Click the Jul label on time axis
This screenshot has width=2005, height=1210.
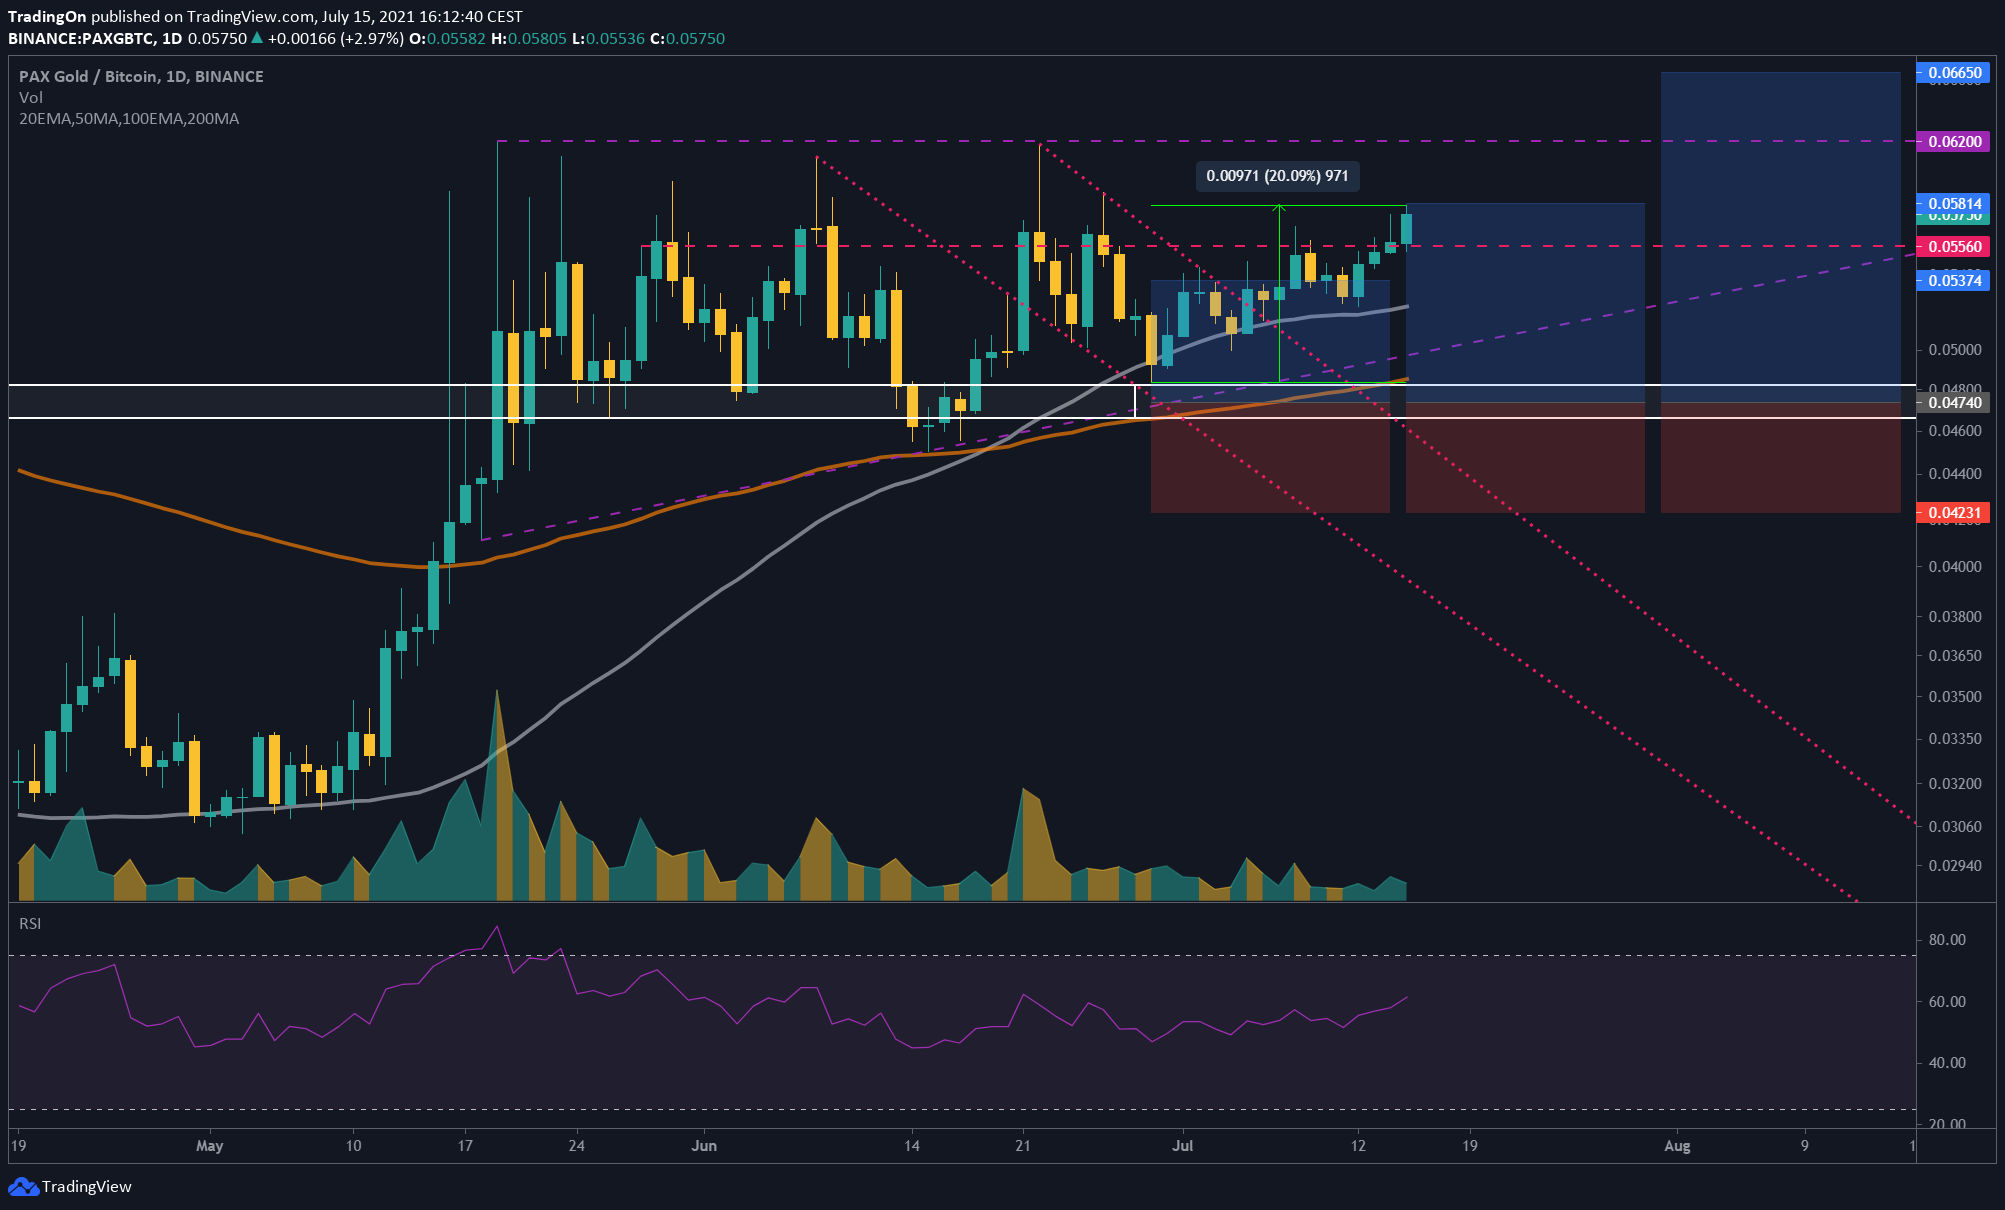pos(1183,1146)
